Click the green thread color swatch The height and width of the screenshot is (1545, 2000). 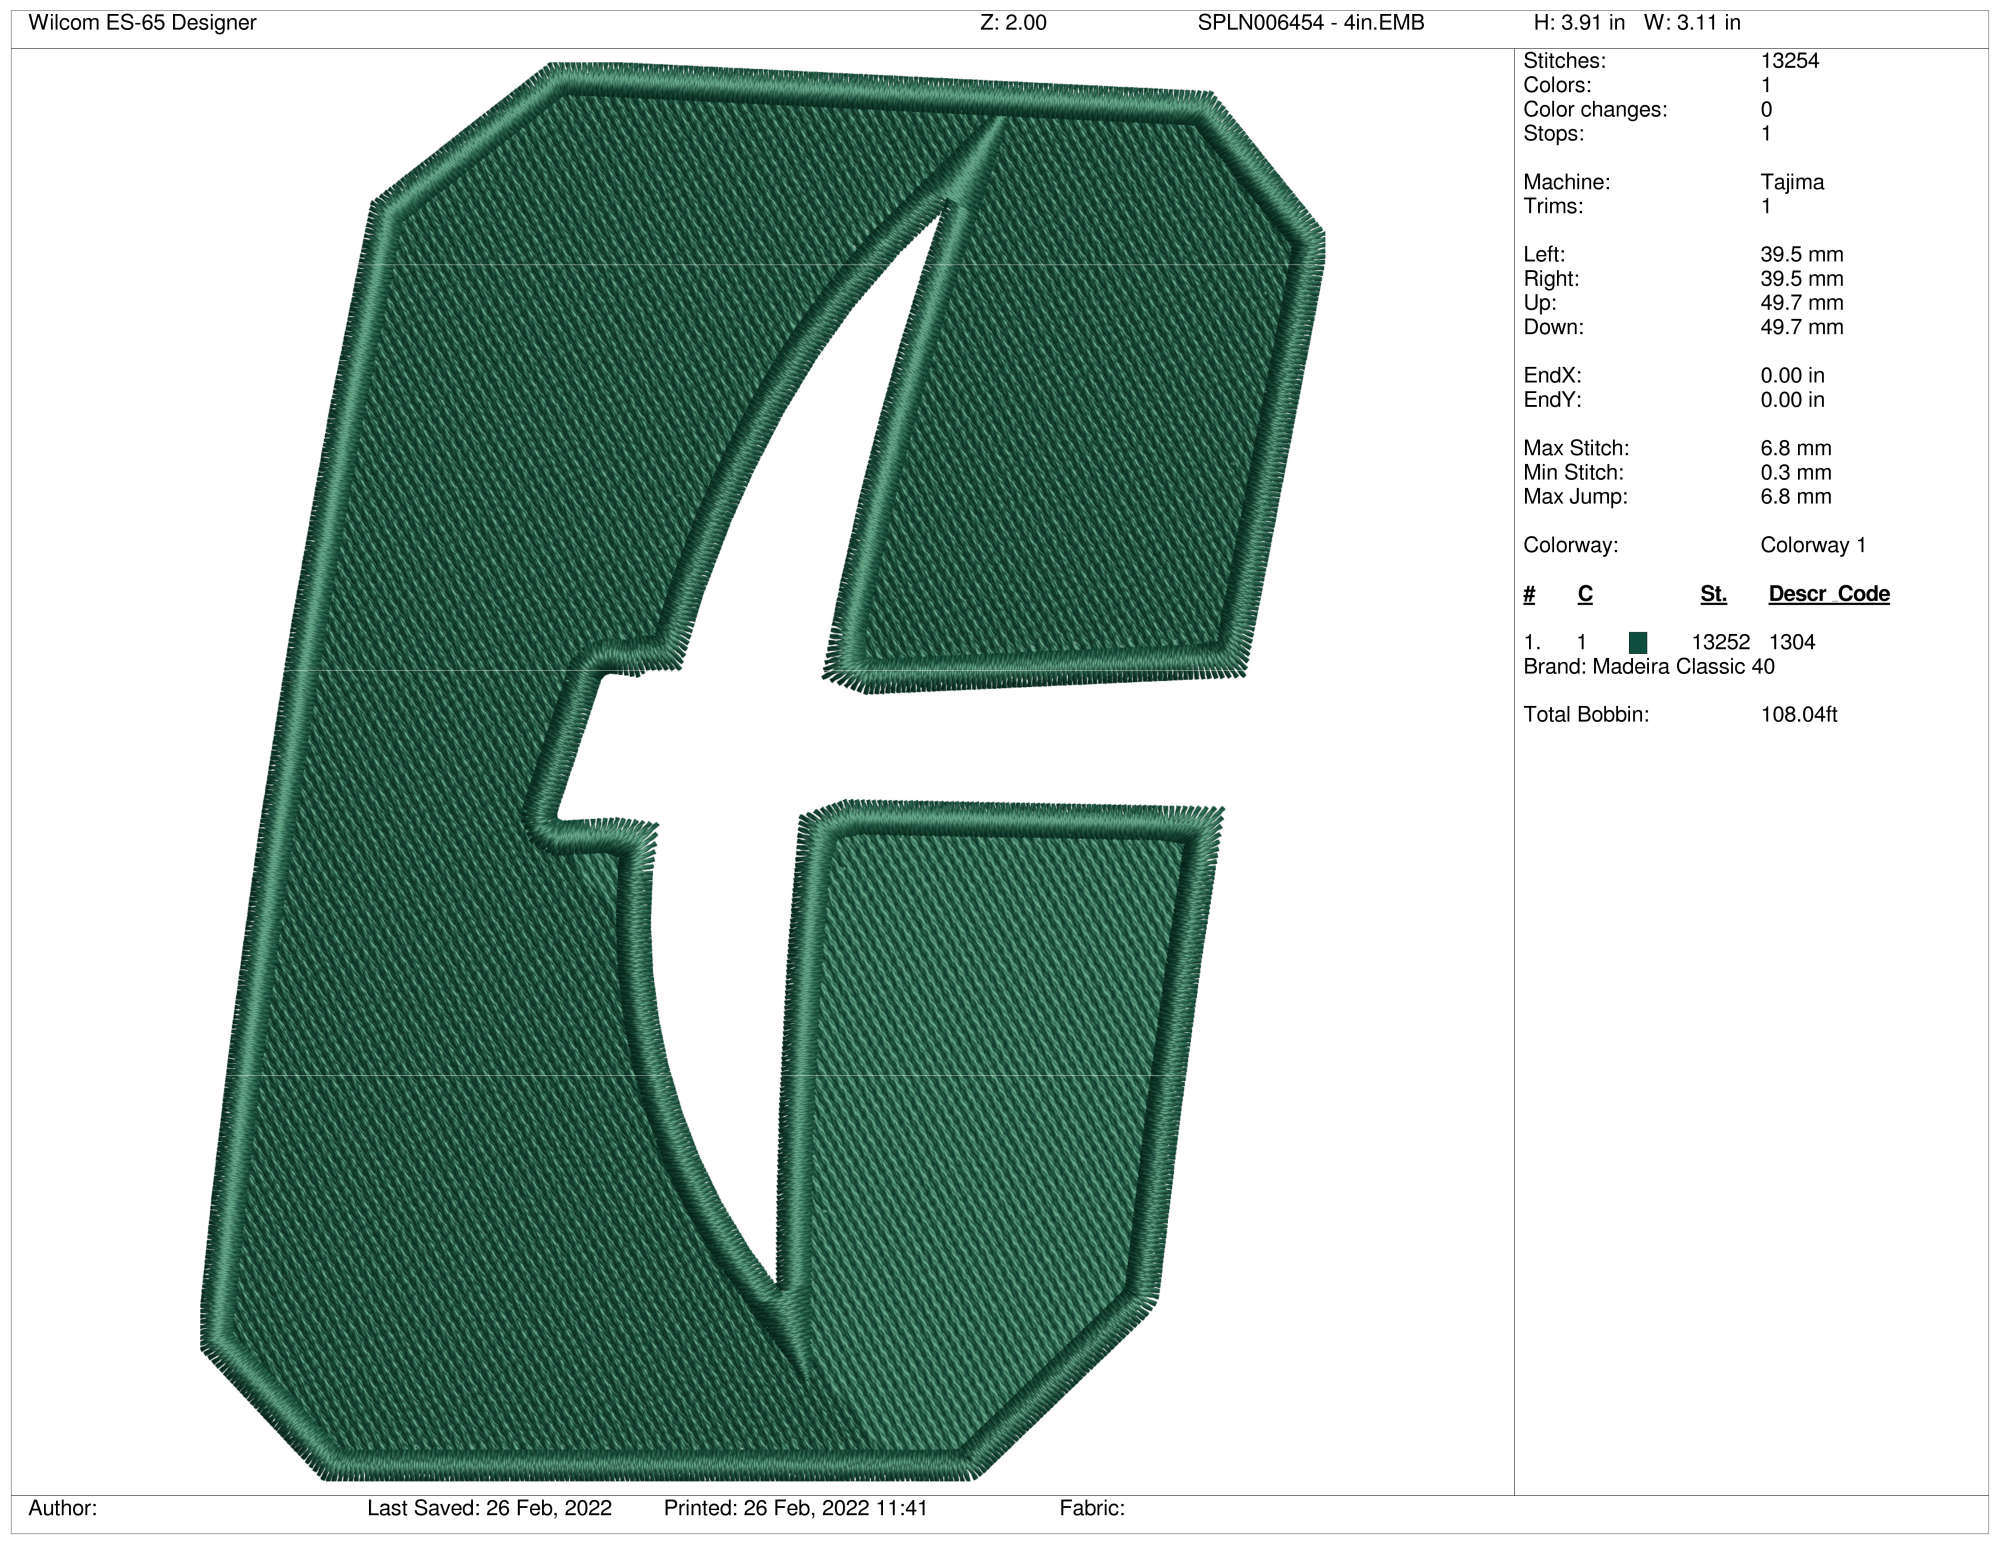point(1638,642)
